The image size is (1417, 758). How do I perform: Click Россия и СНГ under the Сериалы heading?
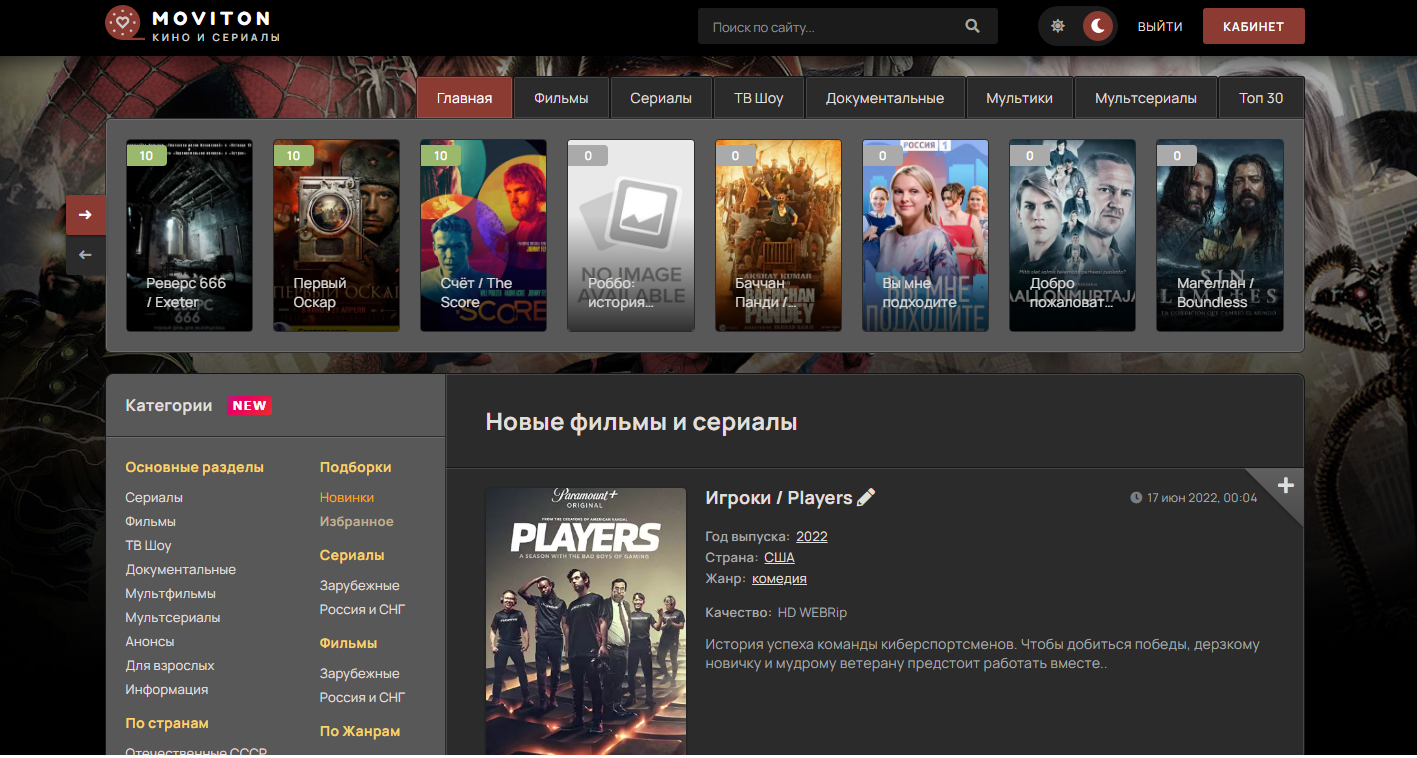tap(363, 610)
